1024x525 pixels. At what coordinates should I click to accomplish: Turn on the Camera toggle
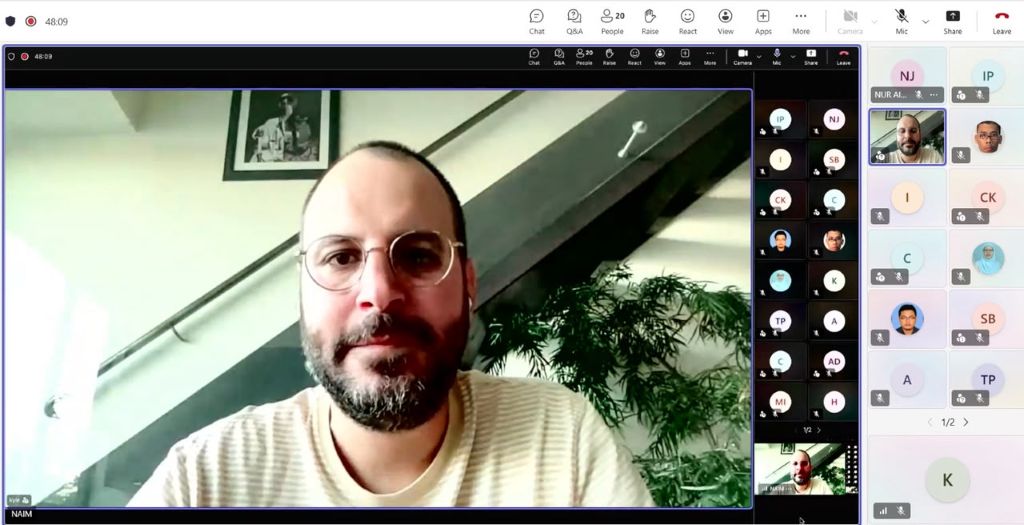pyautogui.click(x=850, y=21)
